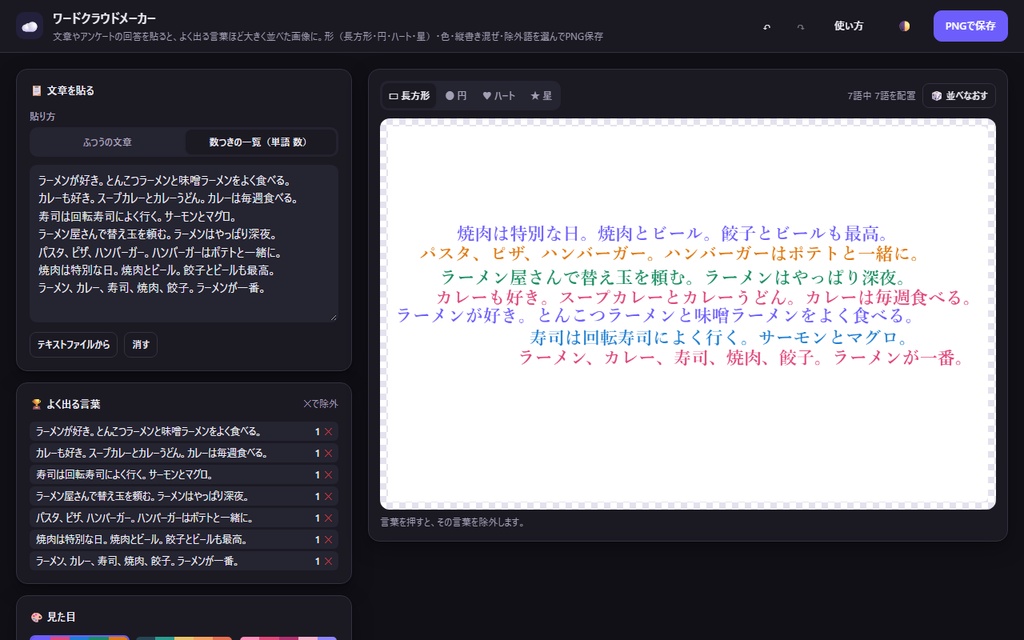Switch paste mode to ふつうの文章

coord(108,142)
